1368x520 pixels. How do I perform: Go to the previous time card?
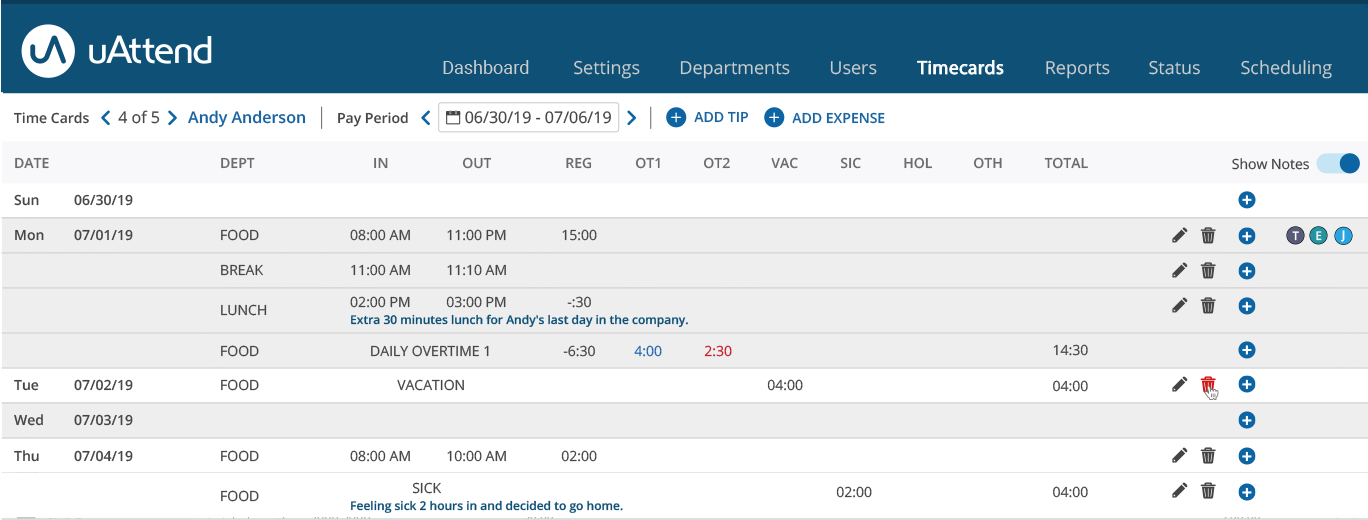tap(106, 118)
